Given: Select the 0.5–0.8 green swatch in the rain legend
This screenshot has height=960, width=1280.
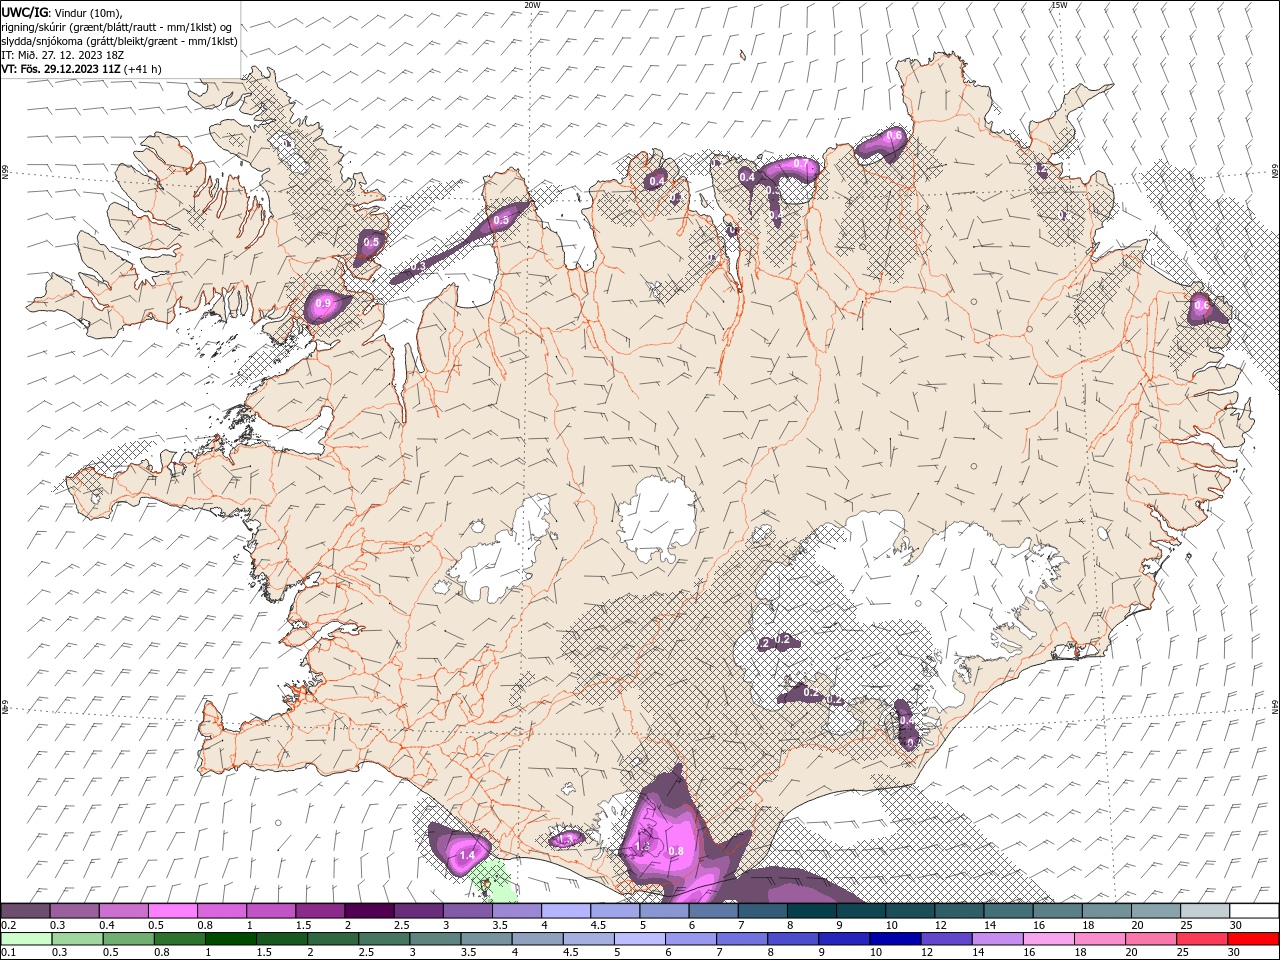Looking at the screenshot, I should pyautogui.click(x=128, y=939).
